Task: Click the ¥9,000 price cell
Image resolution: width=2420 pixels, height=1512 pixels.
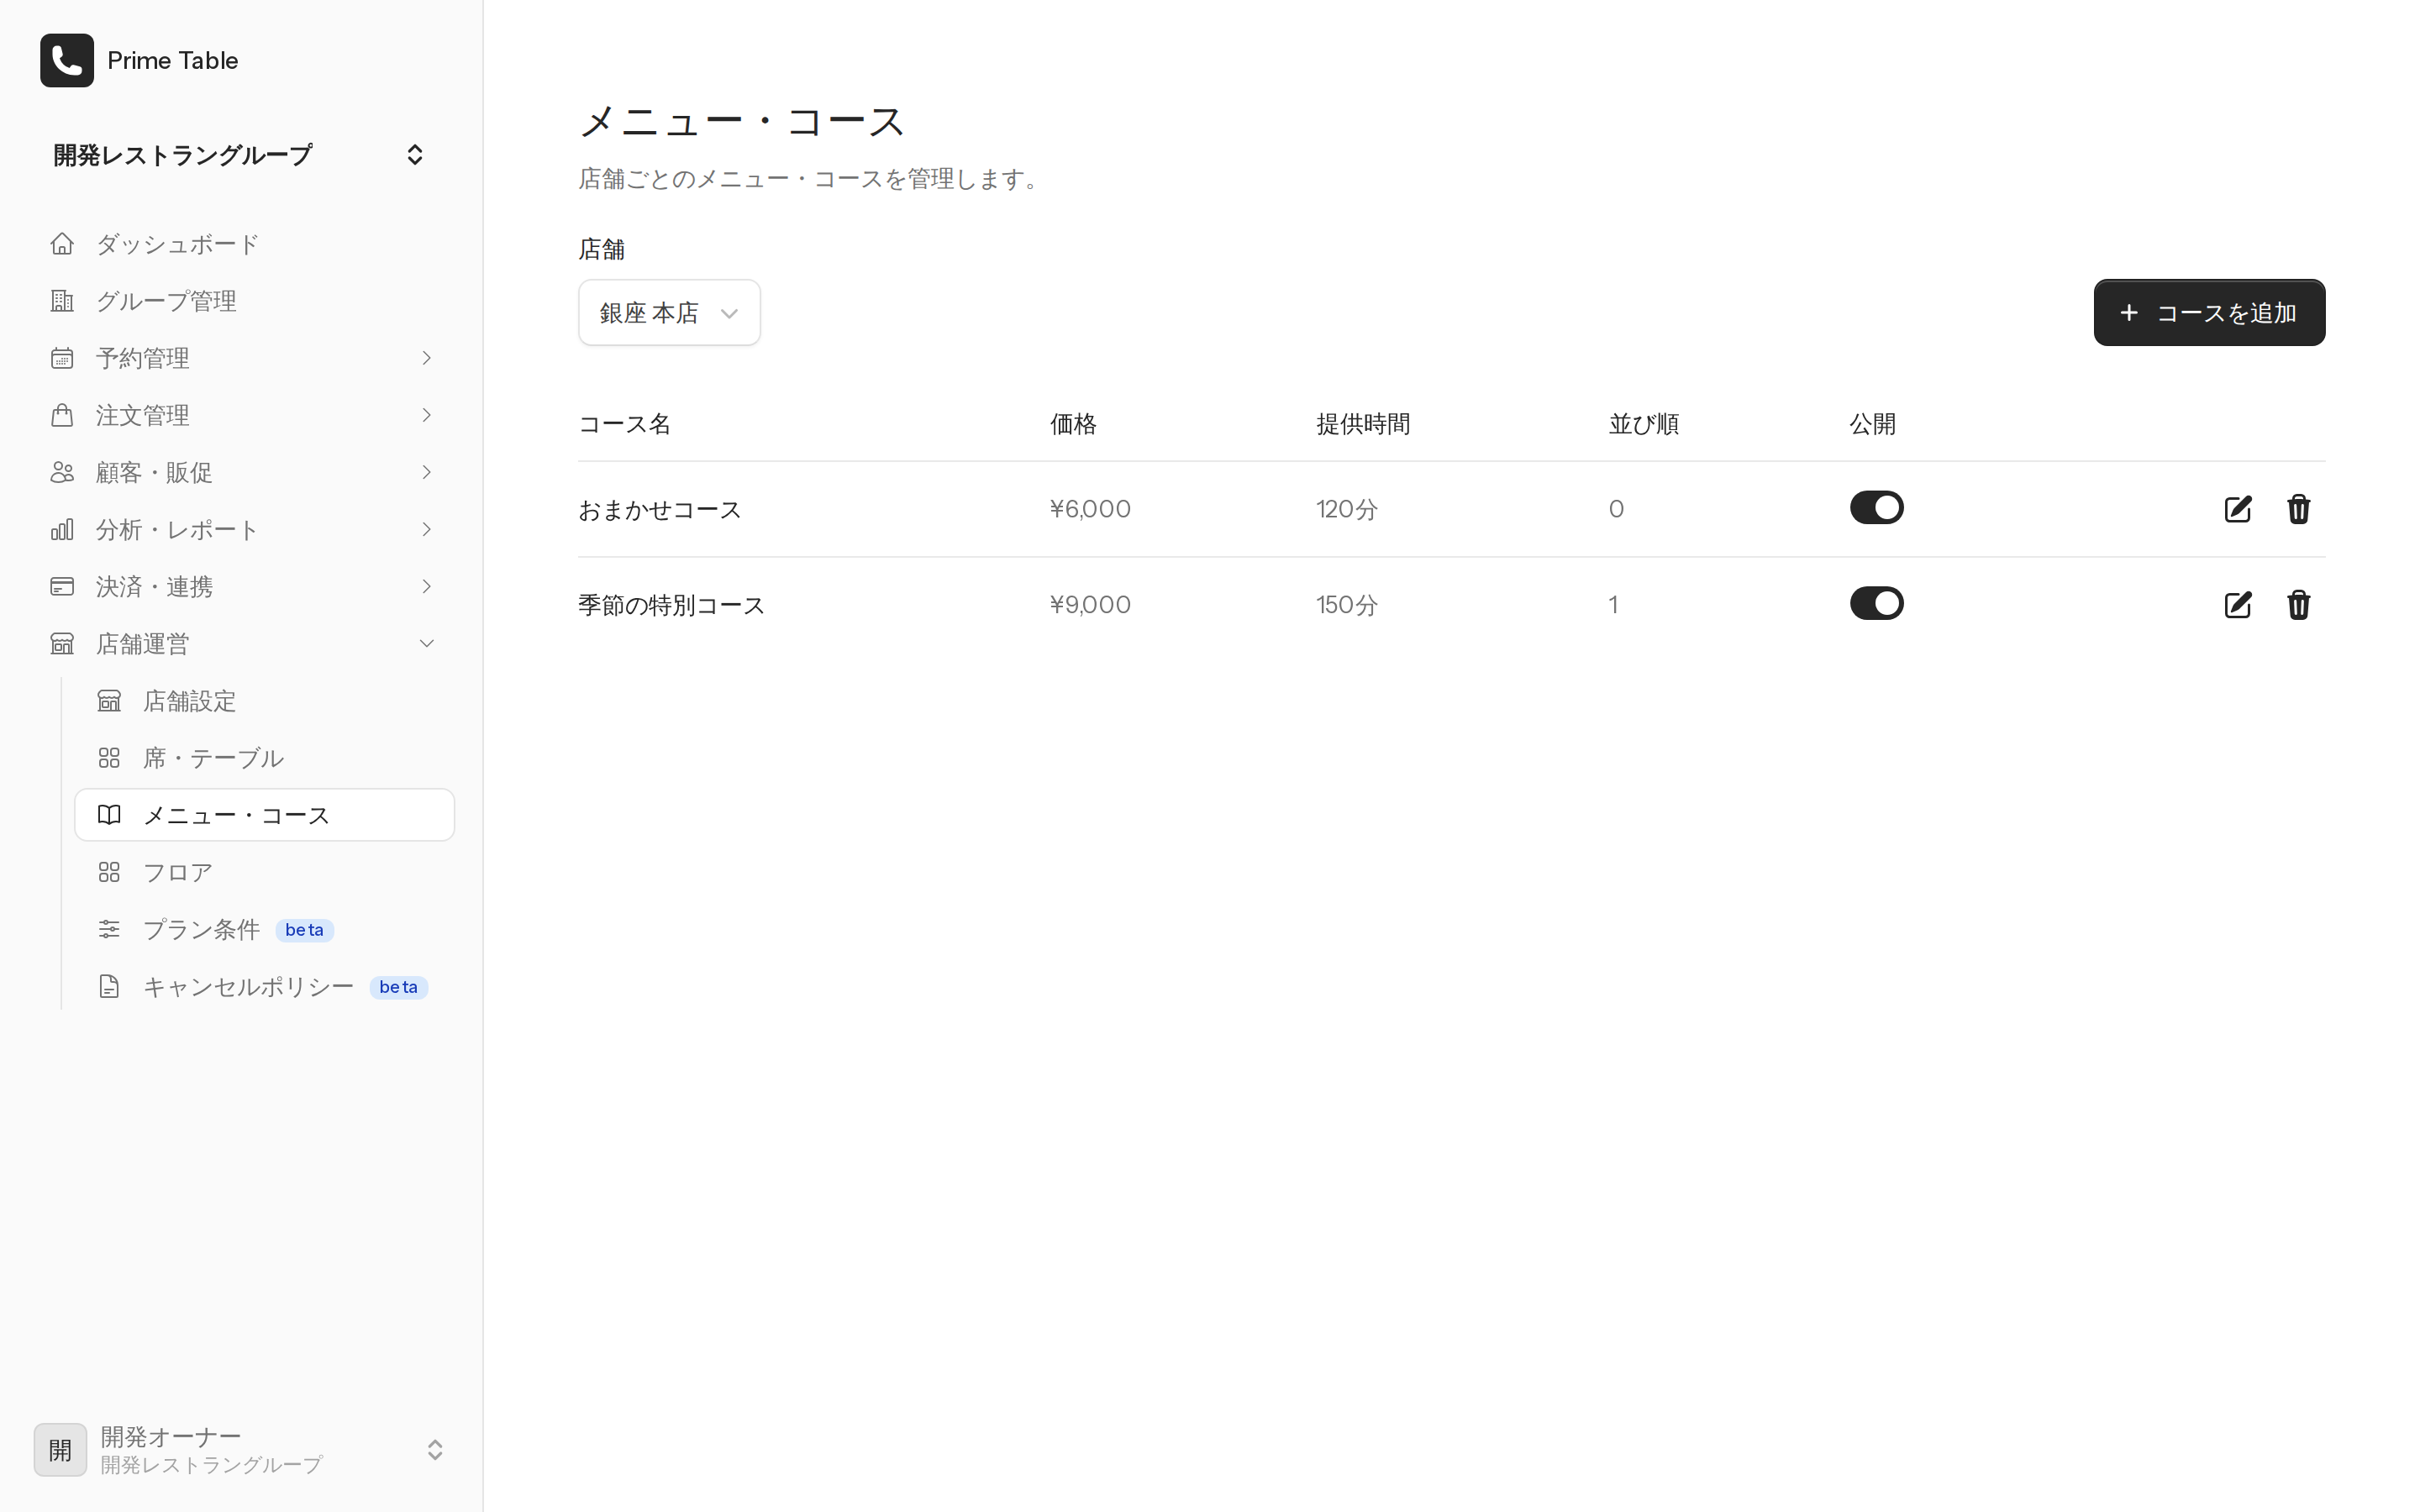Action: (1090, 605)
